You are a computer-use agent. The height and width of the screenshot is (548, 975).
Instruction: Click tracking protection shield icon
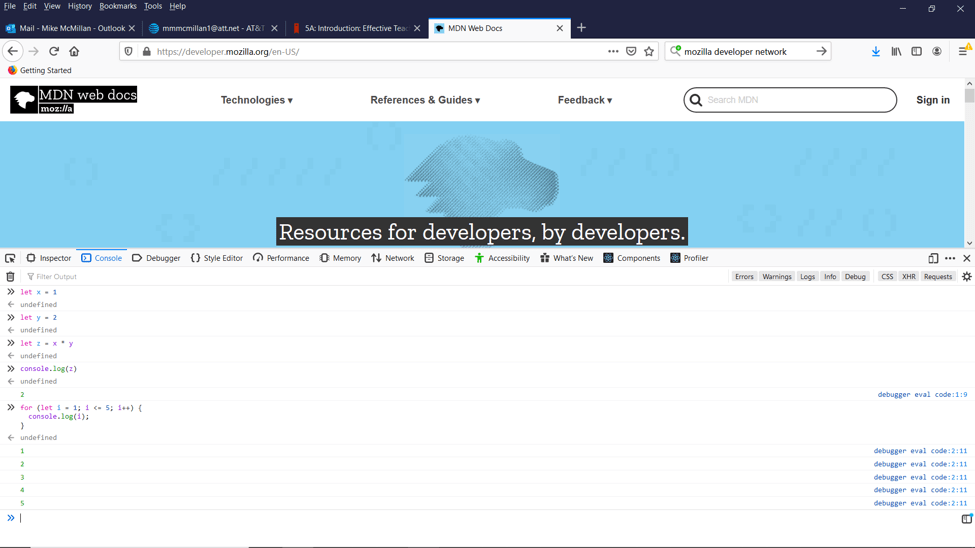tap(129, 52)
